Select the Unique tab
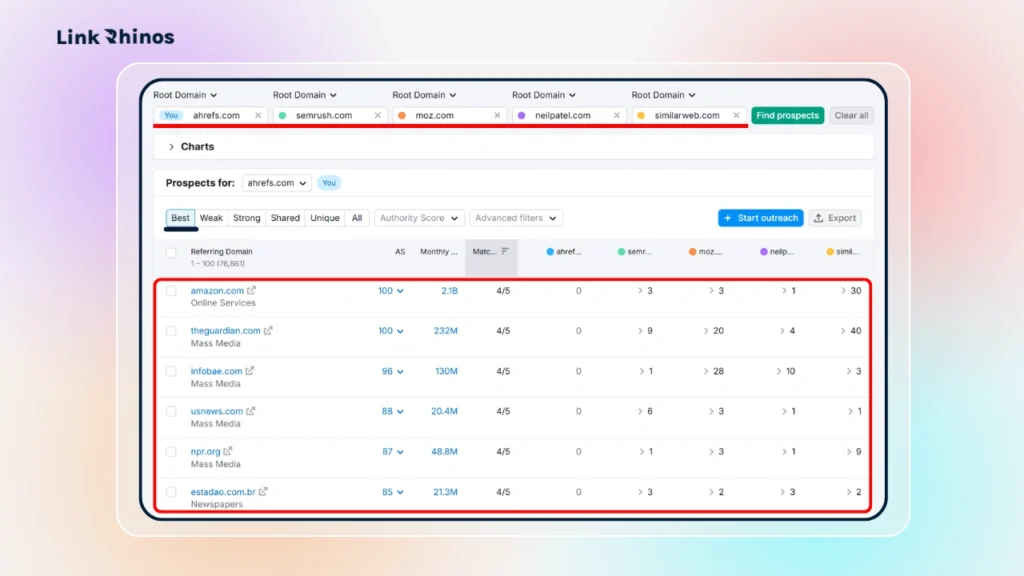Image resolution: width=1024 pixels, height=576 pixels. click(325, 218)
